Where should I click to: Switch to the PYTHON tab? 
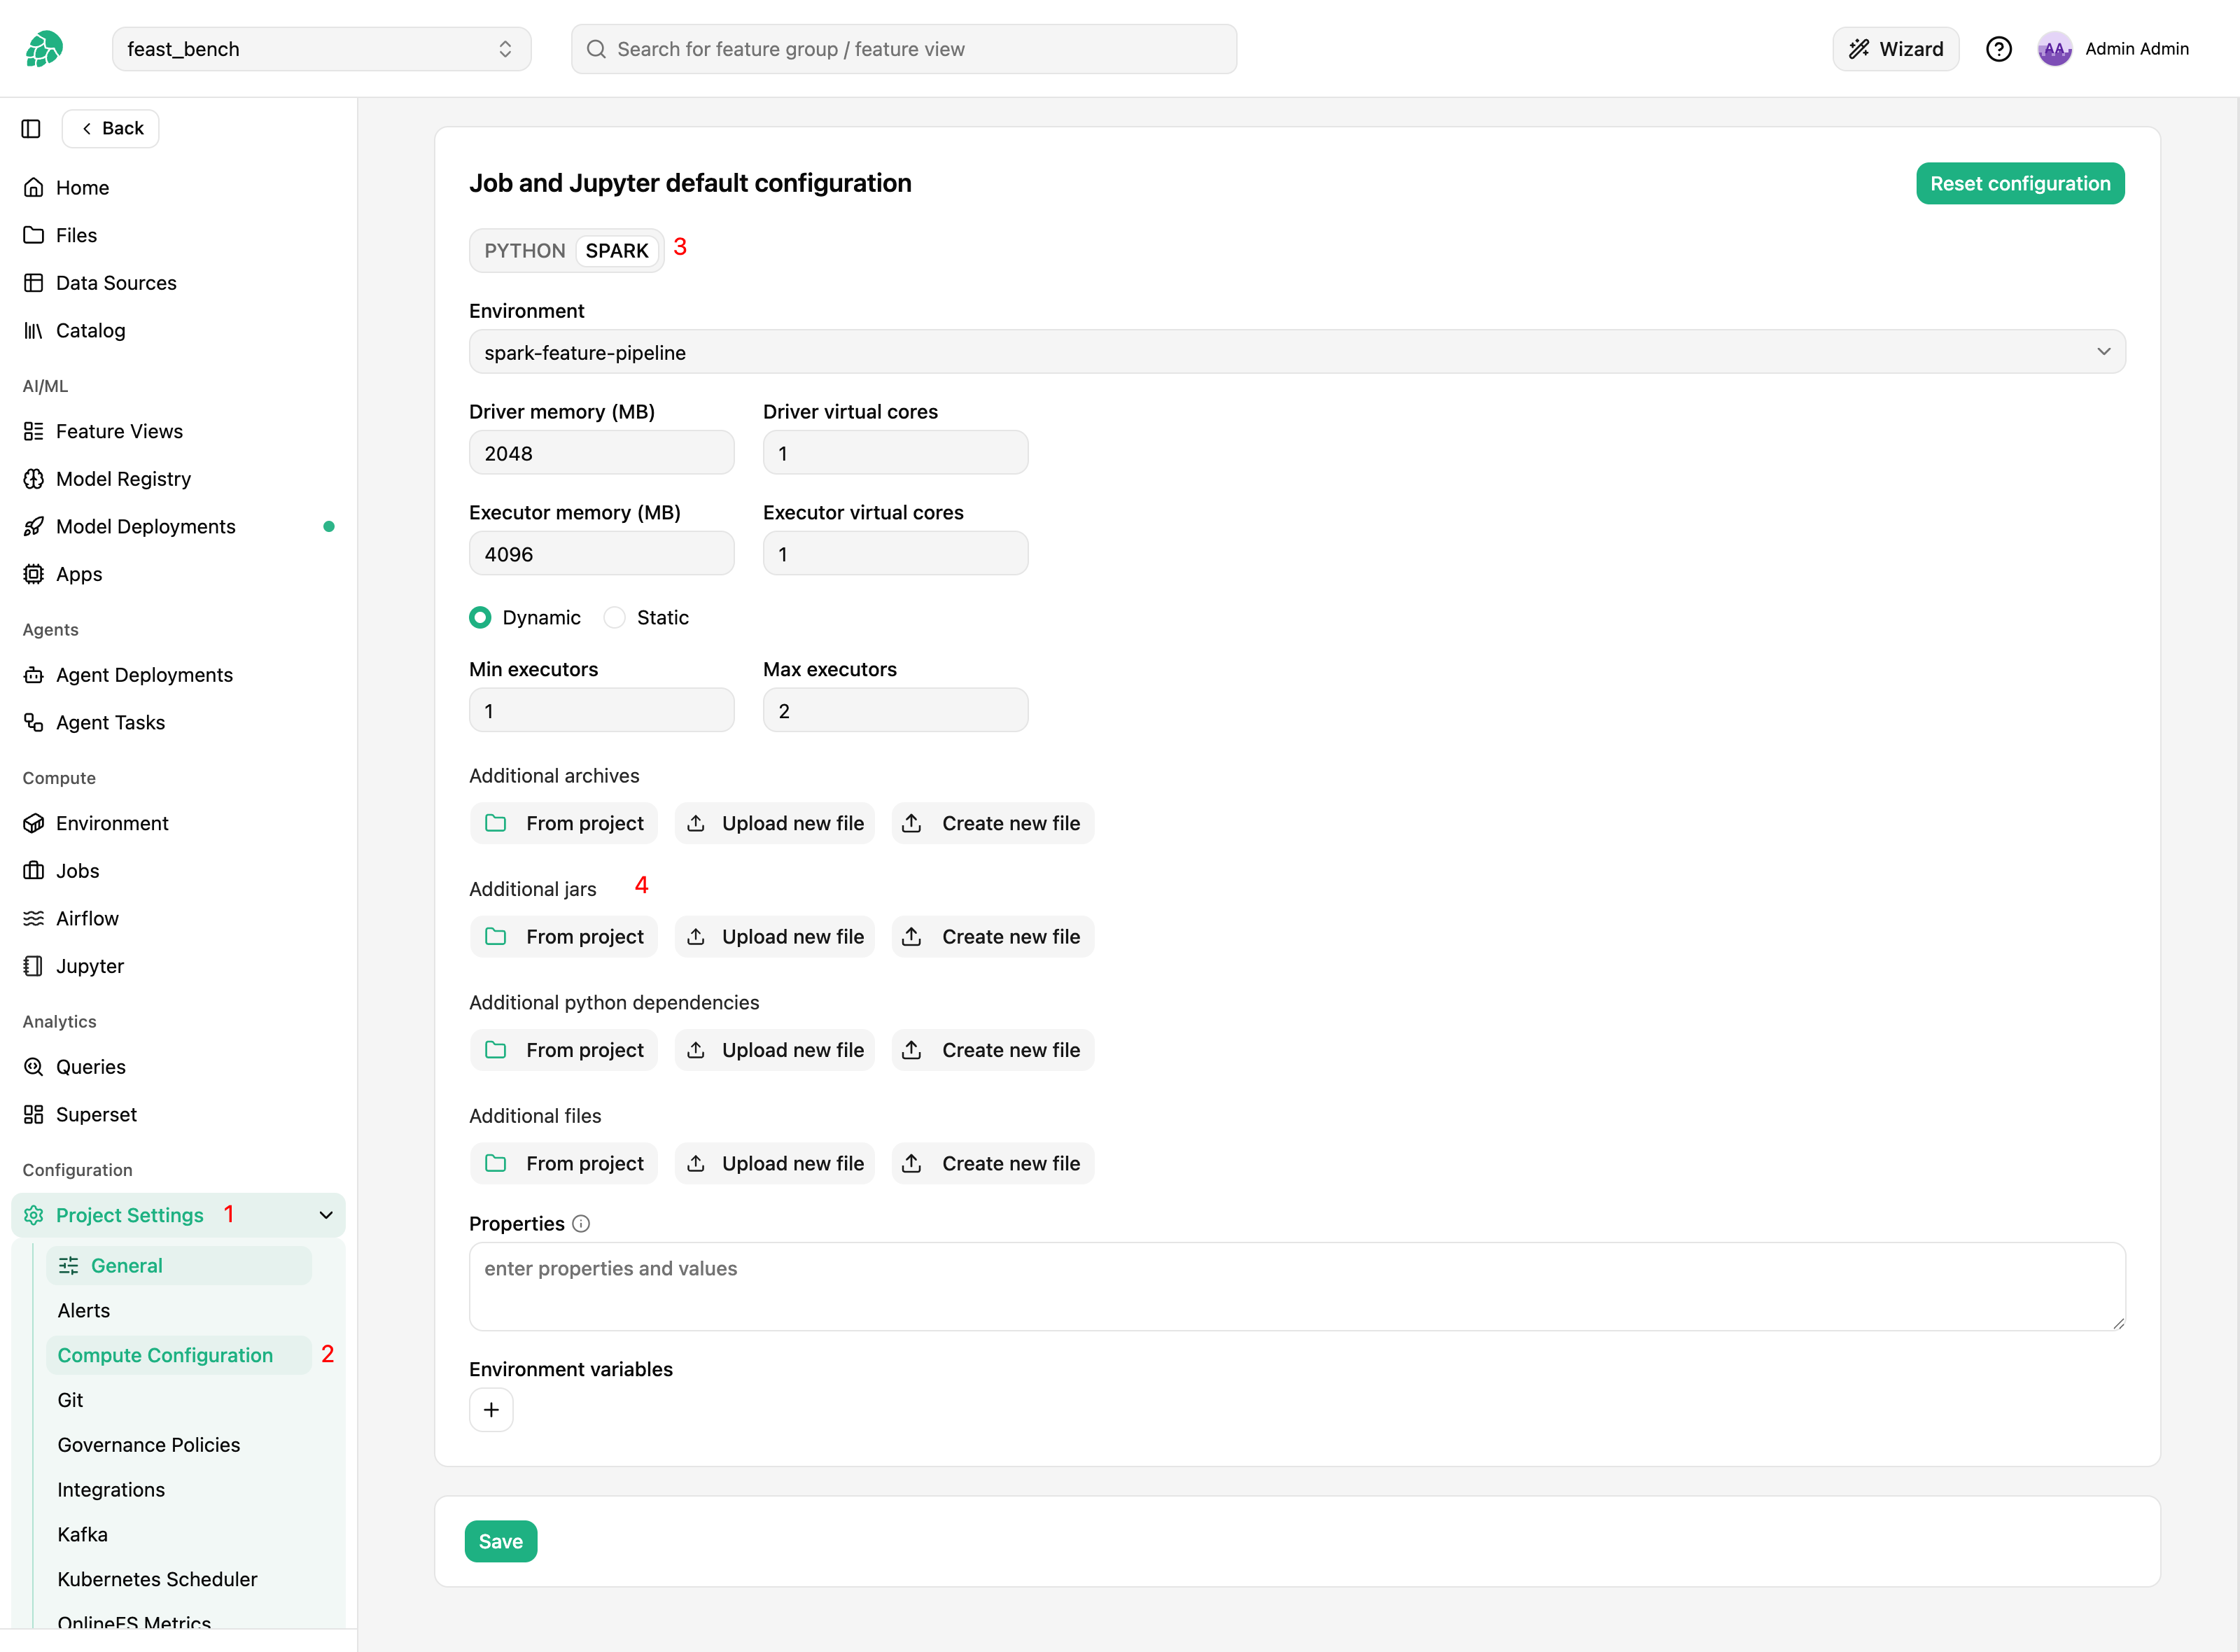(x=525, y=250)
